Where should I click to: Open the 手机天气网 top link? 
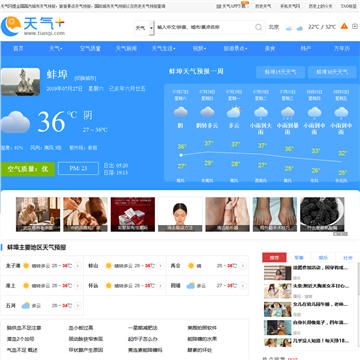tap(290, 6)
